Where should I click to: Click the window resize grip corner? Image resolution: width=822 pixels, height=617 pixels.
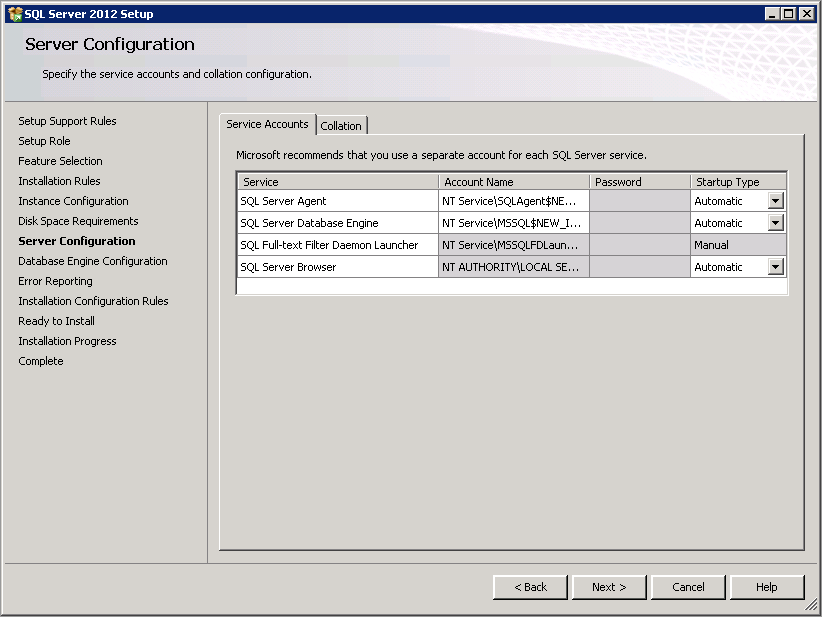[x=812, y=605]
